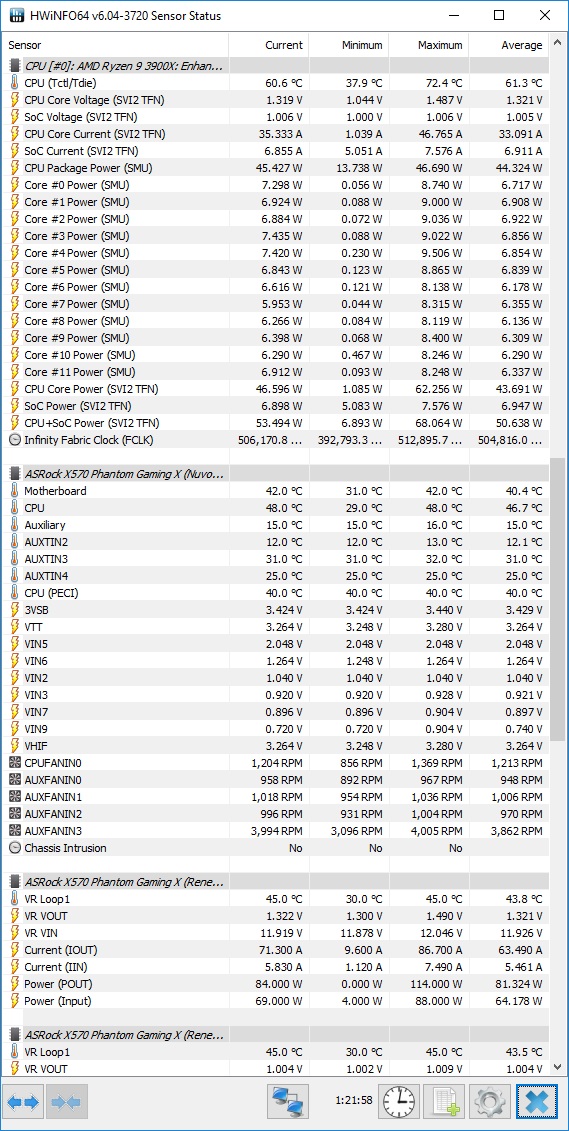This screenshot has height=1131, width=569.
Task: Click the collapse columns arrows button
Action: [67, 1101]
